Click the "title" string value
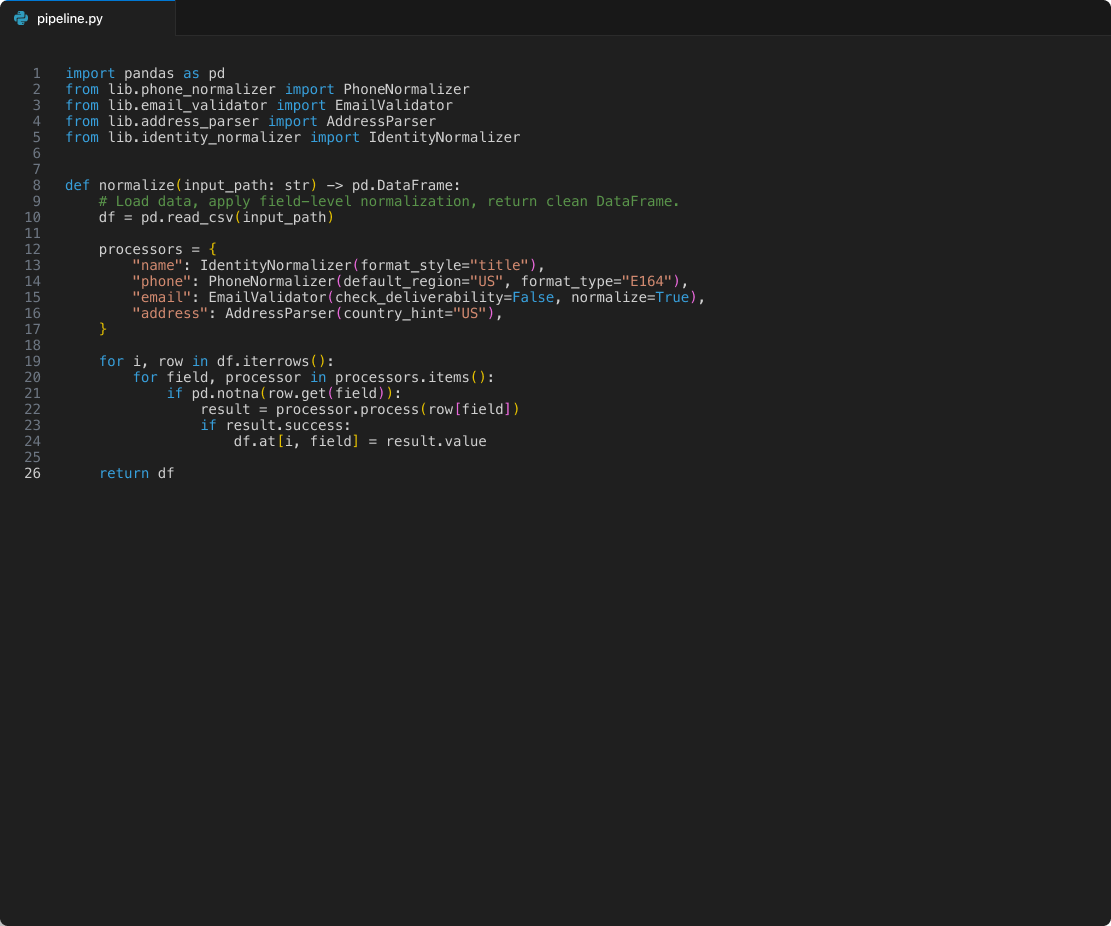Viewport: 1111px width, 926px height. pos(499,266)
